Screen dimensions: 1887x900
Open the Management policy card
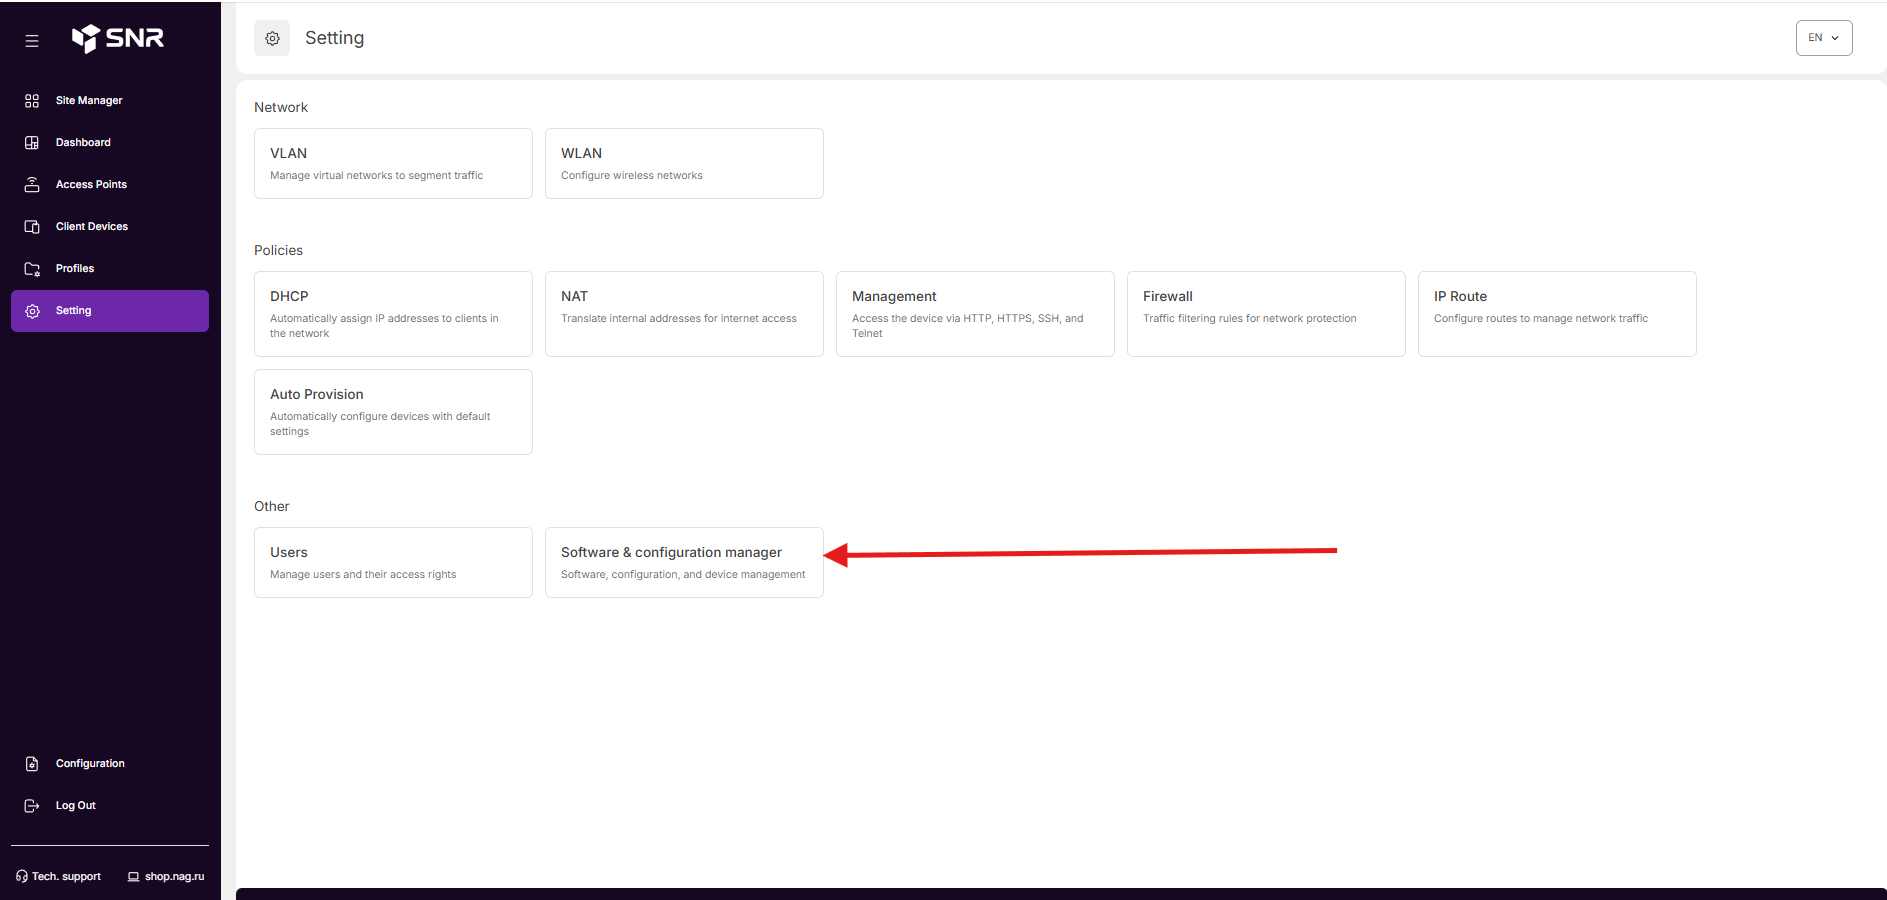coord(975,314)
